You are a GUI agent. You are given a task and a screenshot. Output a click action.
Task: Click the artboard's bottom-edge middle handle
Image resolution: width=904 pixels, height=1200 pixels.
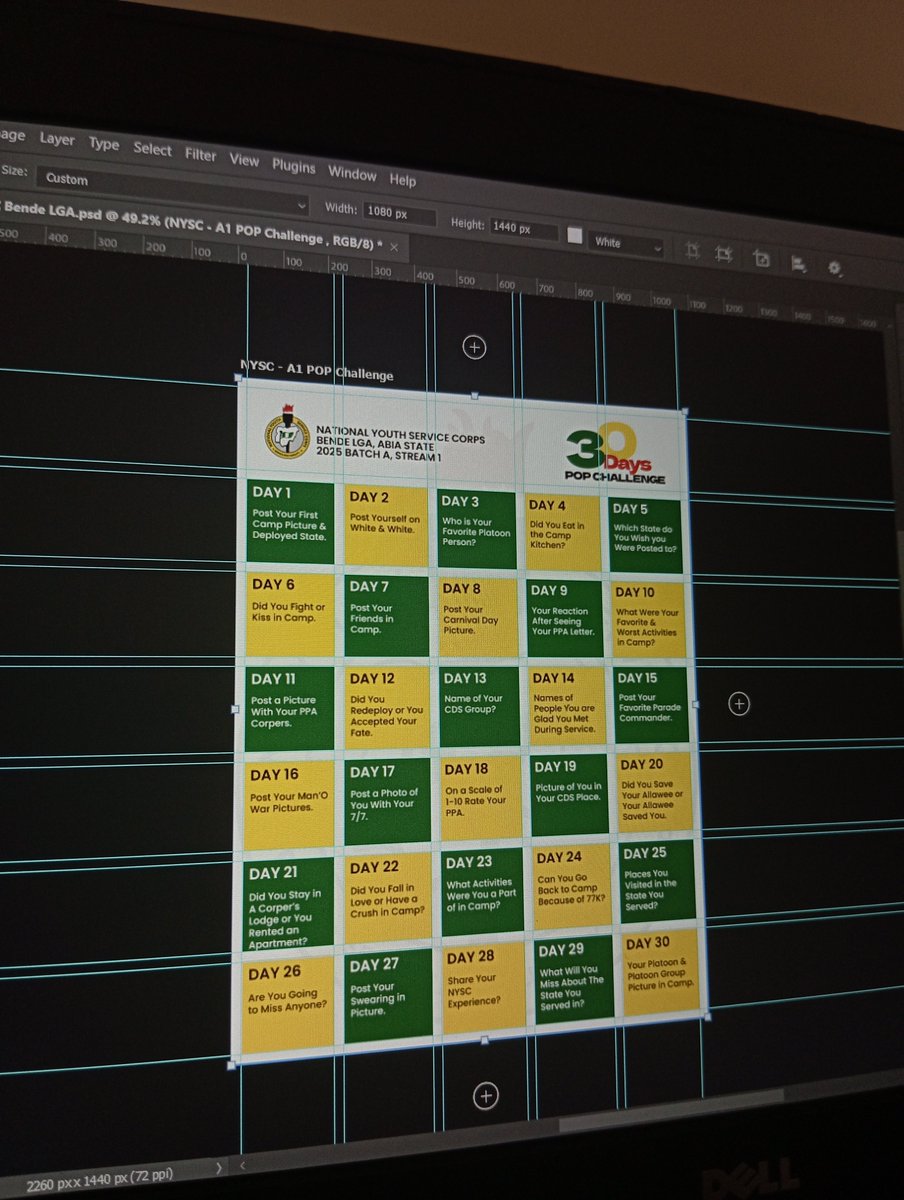[x=485, y=1040]
